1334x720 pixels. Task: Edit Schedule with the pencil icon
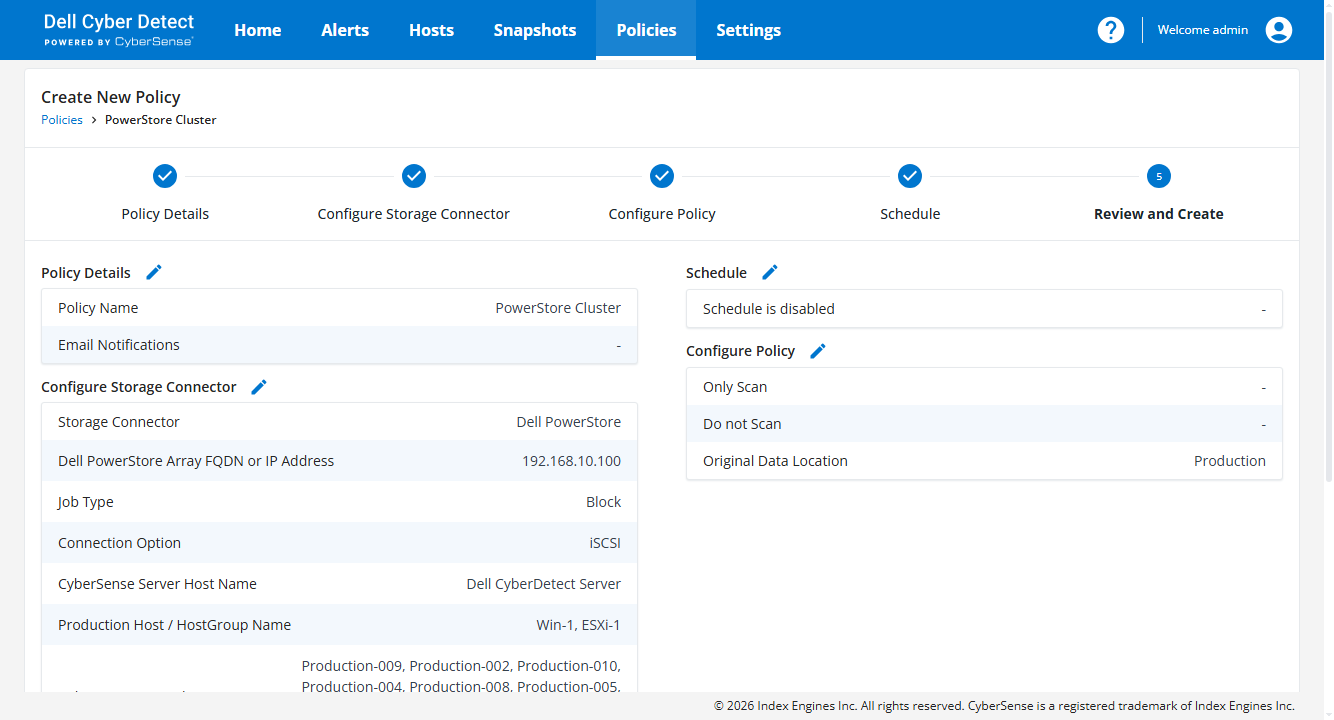(770, 272)
